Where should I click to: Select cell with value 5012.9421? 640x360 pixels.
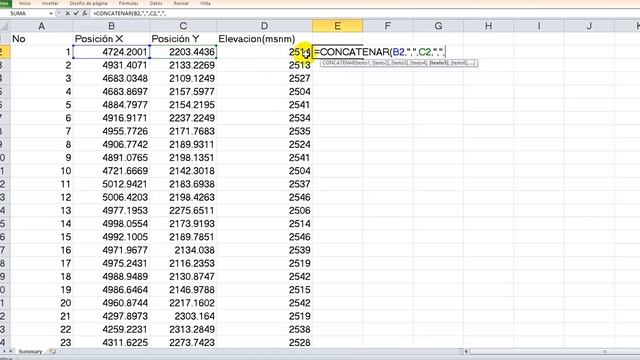[x=111, y=184]
